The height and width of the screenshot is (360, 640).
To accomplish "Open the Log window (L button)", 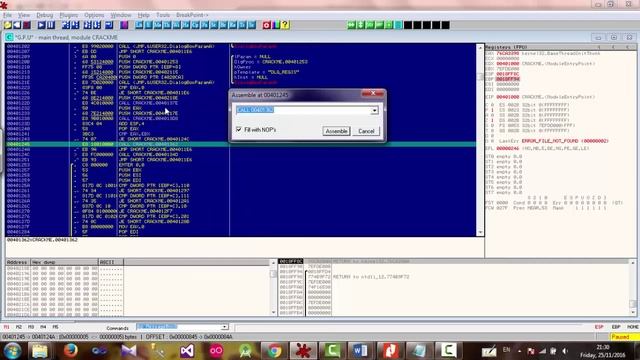I will (139, 25).
